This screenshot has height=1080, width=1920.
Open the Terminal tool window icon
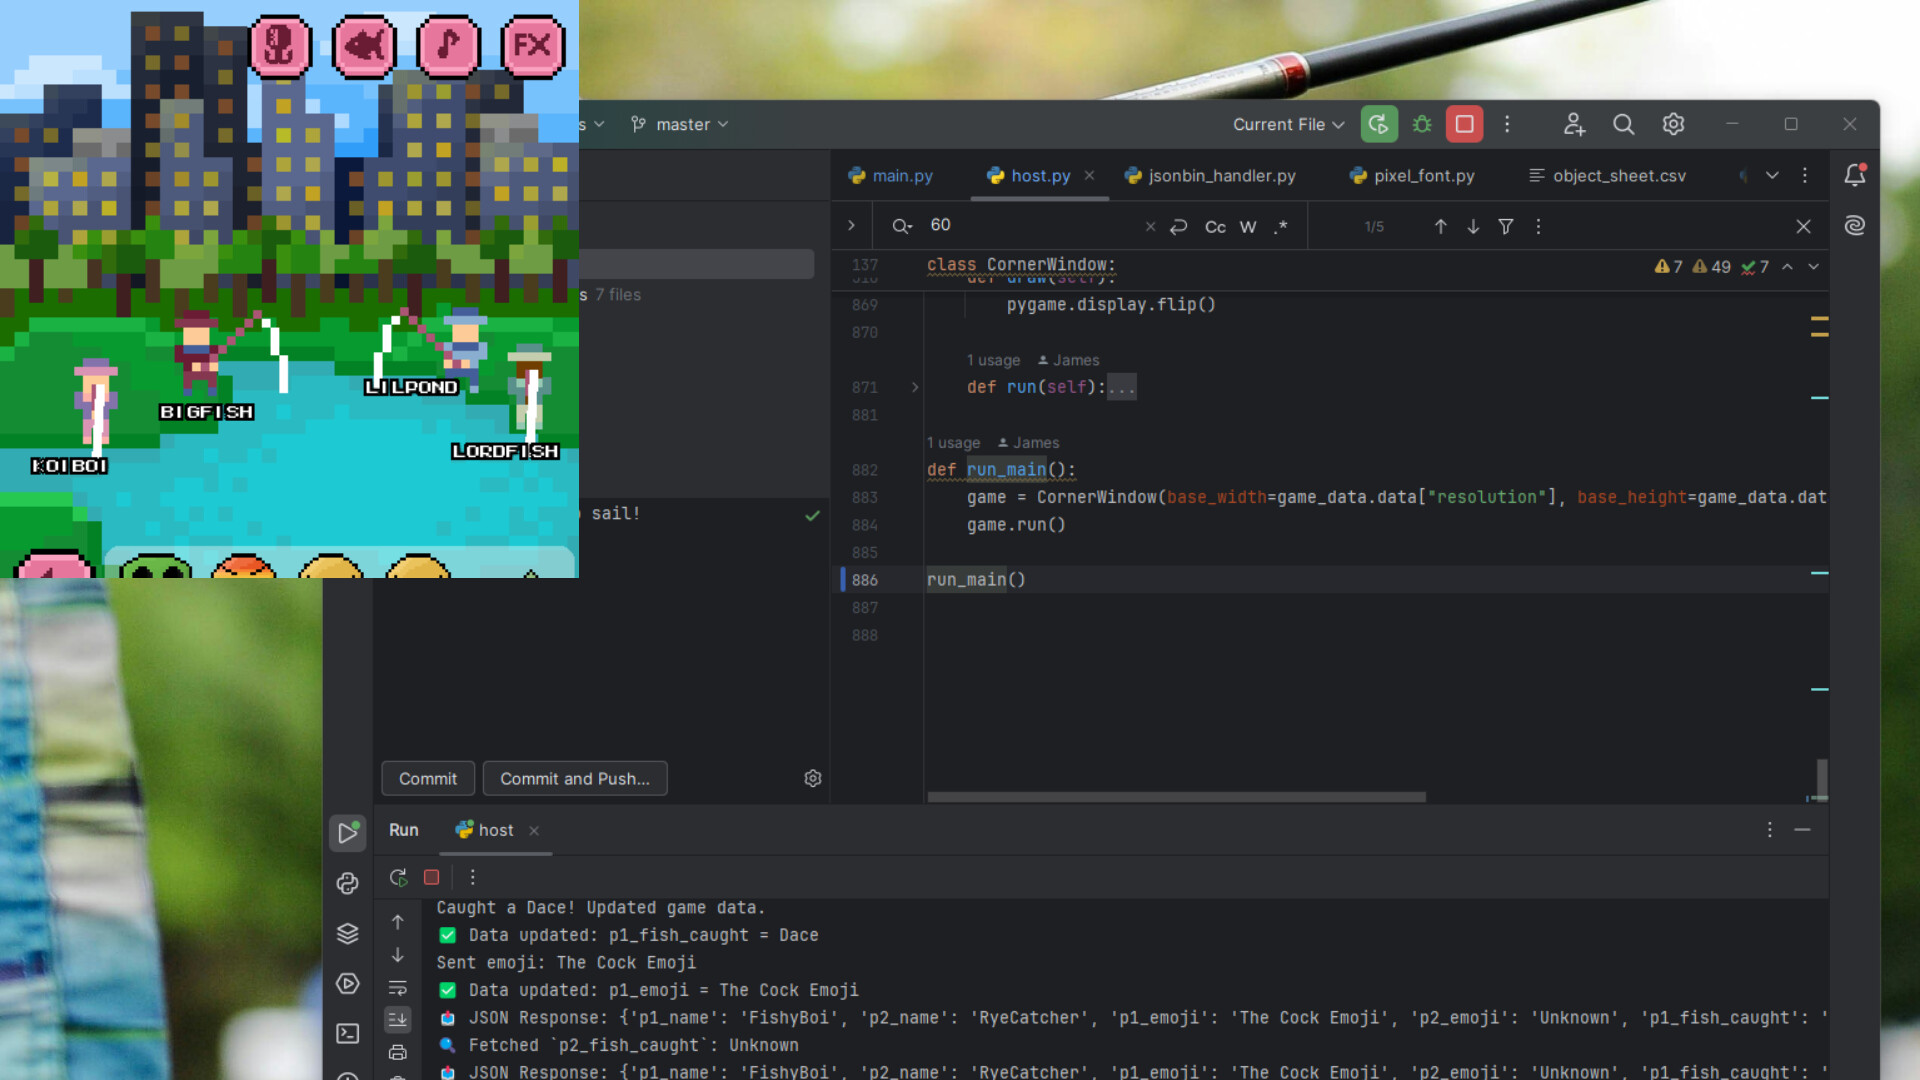[x=347, y=1033]
